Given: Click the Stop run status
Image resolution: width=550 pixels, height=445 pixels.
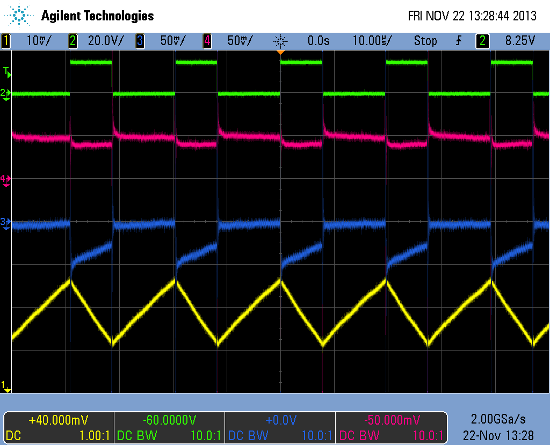Looking at the screenshot, I should (x=425, y=41).
